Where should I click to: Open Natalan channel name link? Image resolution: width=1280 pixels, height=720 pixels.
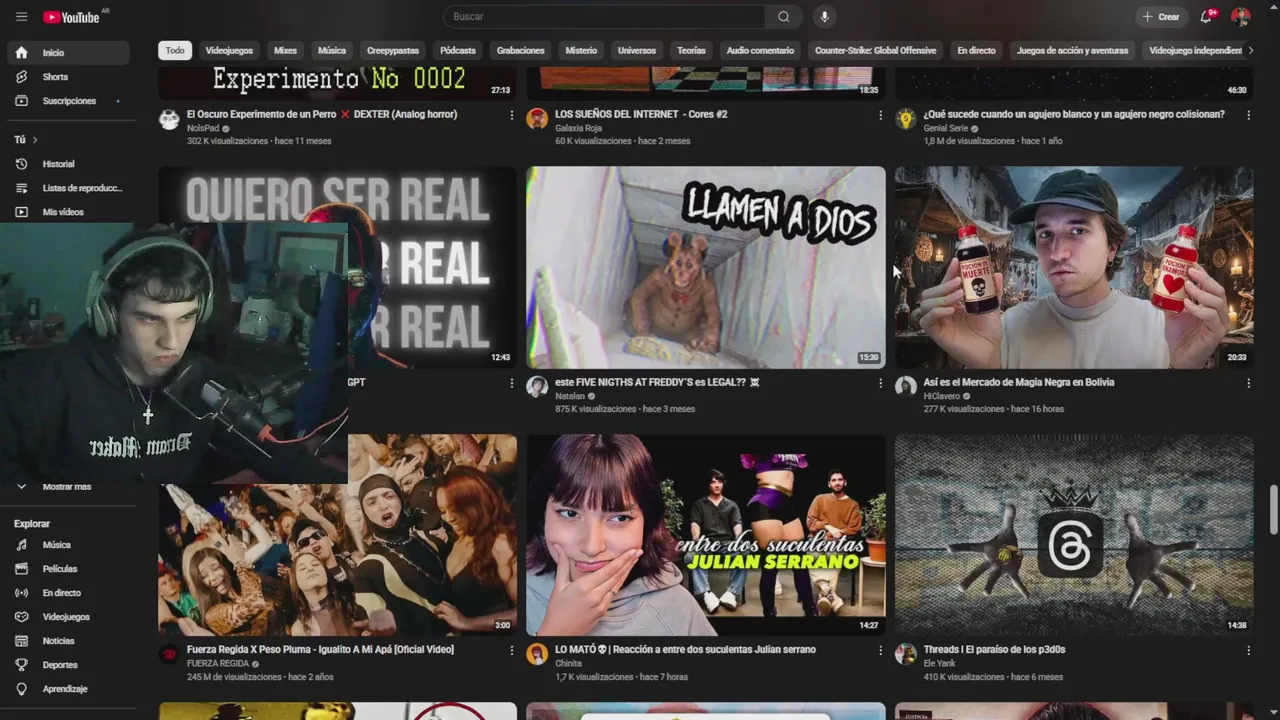coord(570,396)
